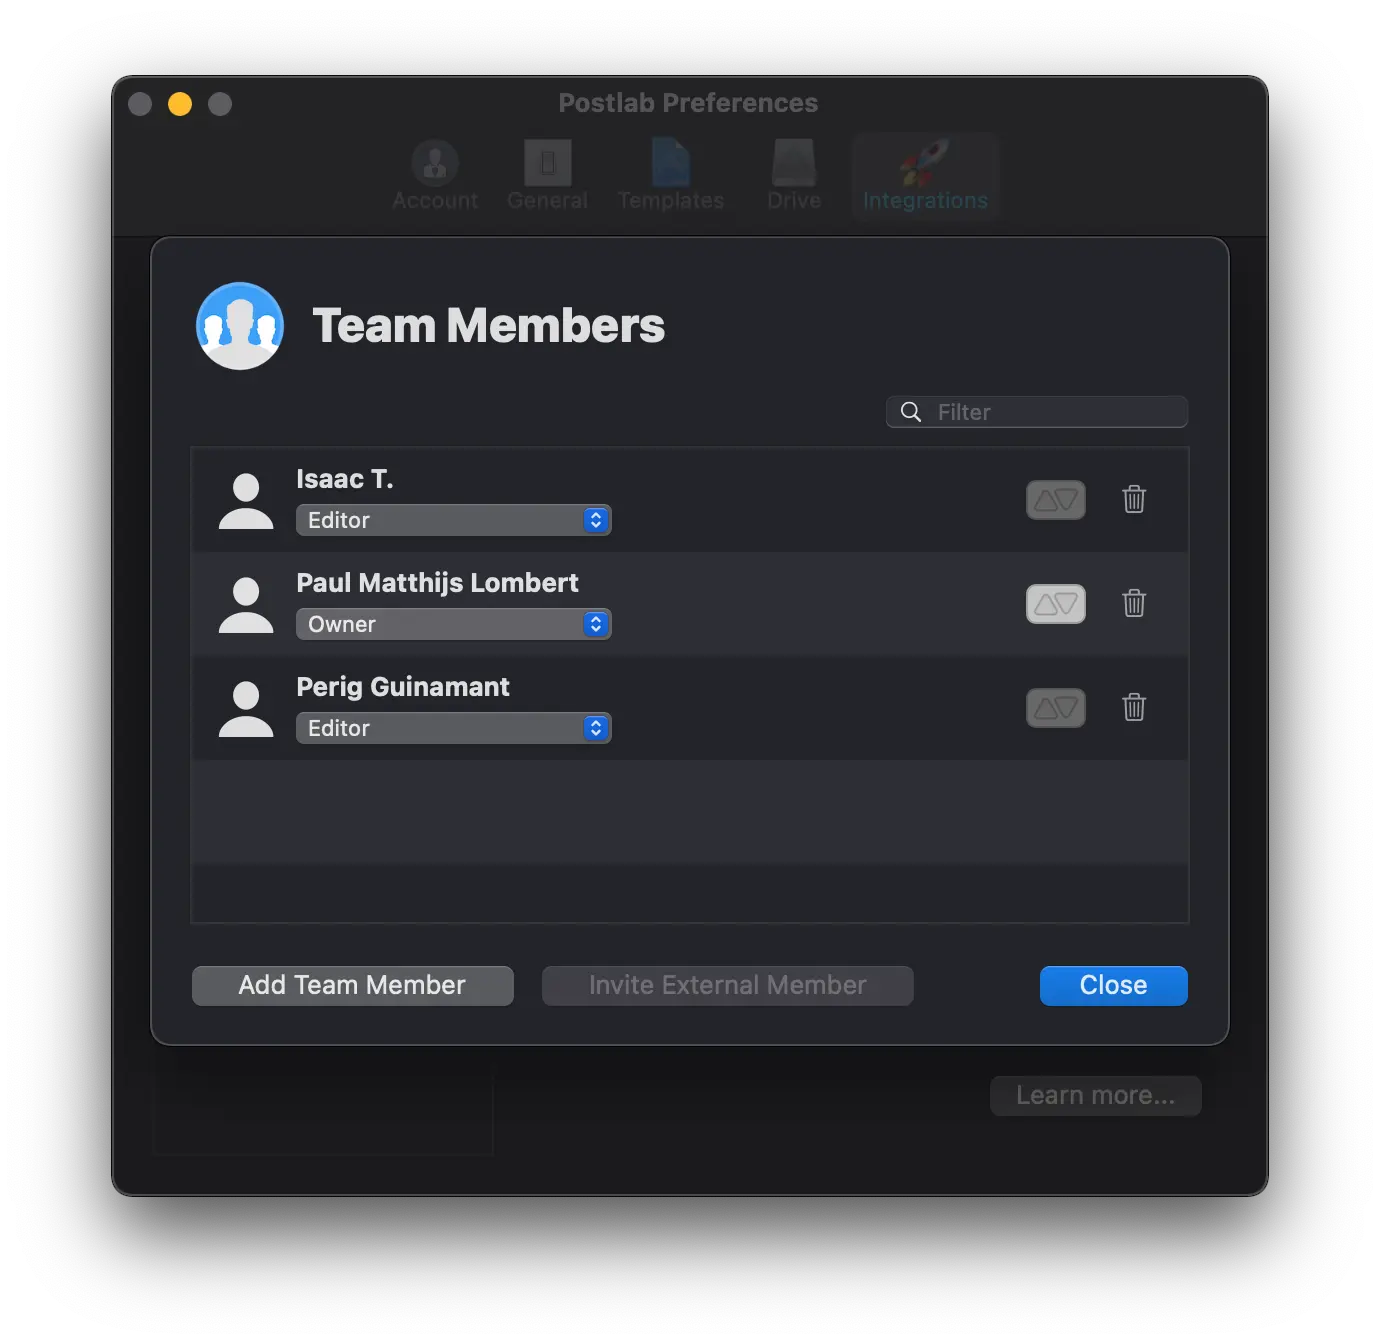Toggle triangles button for Isaac T.
Image resolution: width=1380 pixels, height=1344 pixels.
(x=1055, y=500)
